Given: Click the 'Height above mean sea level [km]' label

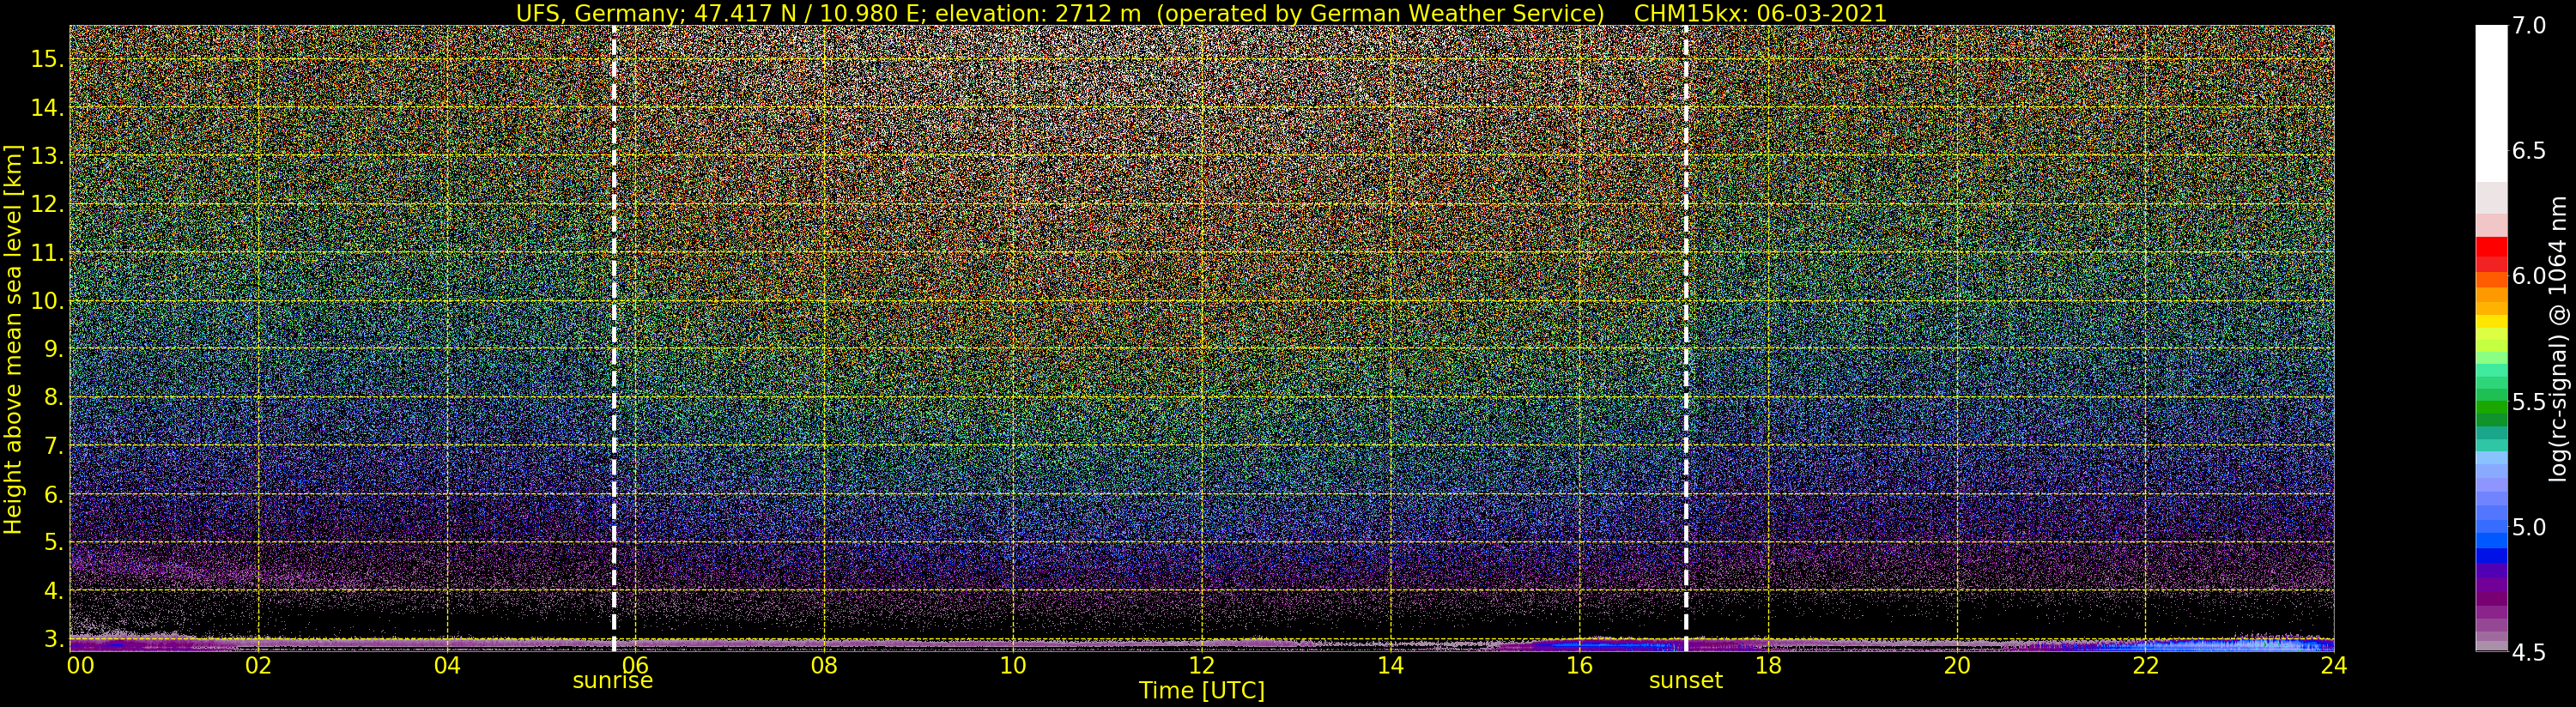Looking at the screenshot, I should tap(13, 339).
